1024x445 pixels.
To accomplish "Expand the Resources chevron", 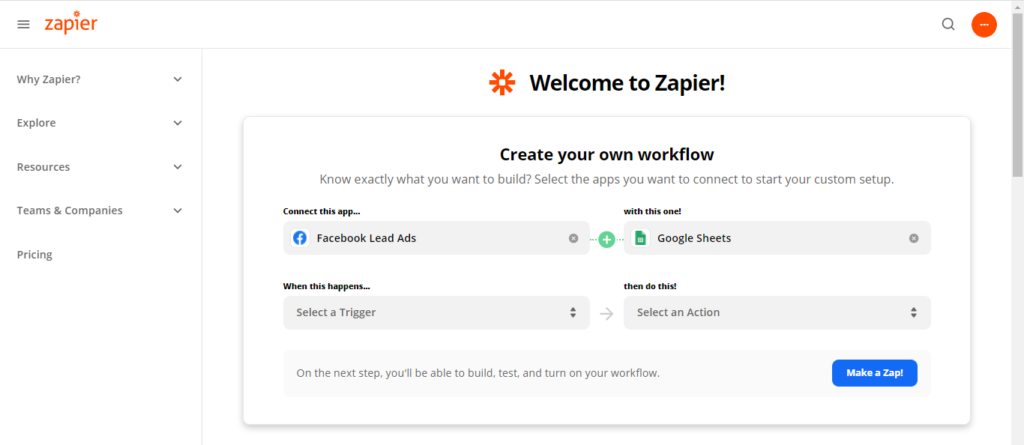I will click(178, 167).
